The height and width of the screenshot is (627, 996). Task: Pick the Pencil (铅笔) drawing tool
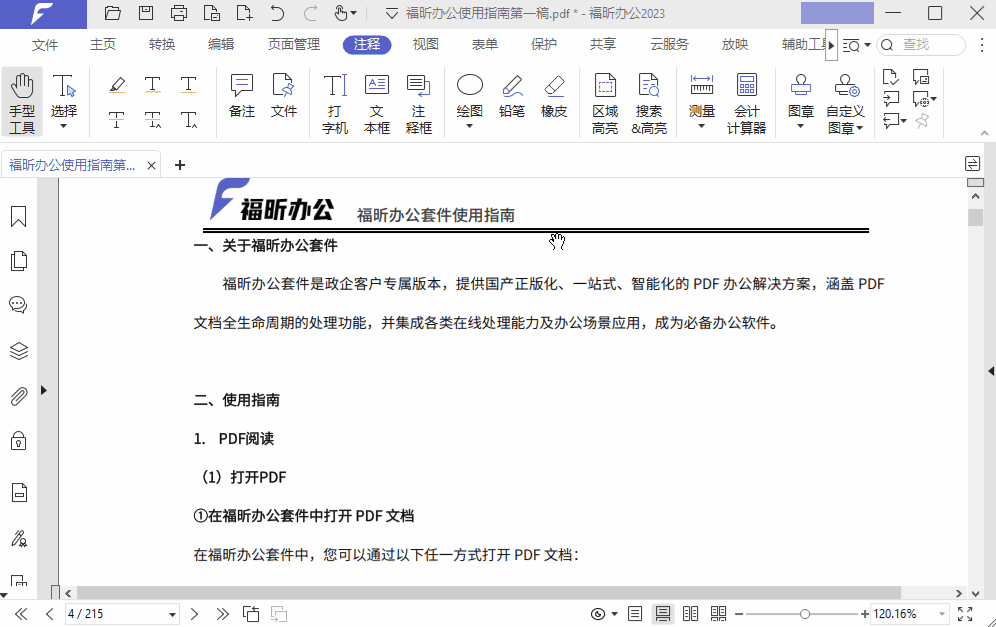coord(511,97)
